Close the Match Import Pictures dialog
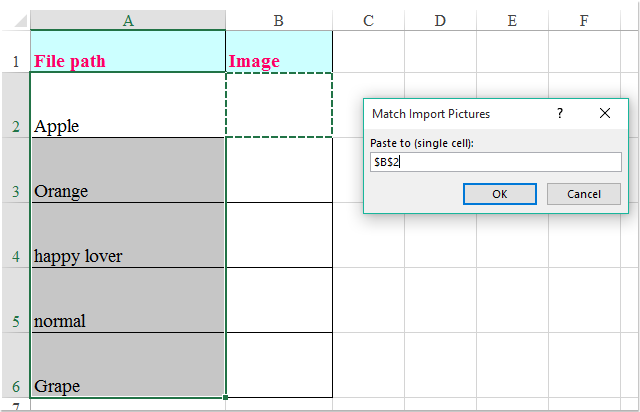640x412 pixels. coord(604,114)
